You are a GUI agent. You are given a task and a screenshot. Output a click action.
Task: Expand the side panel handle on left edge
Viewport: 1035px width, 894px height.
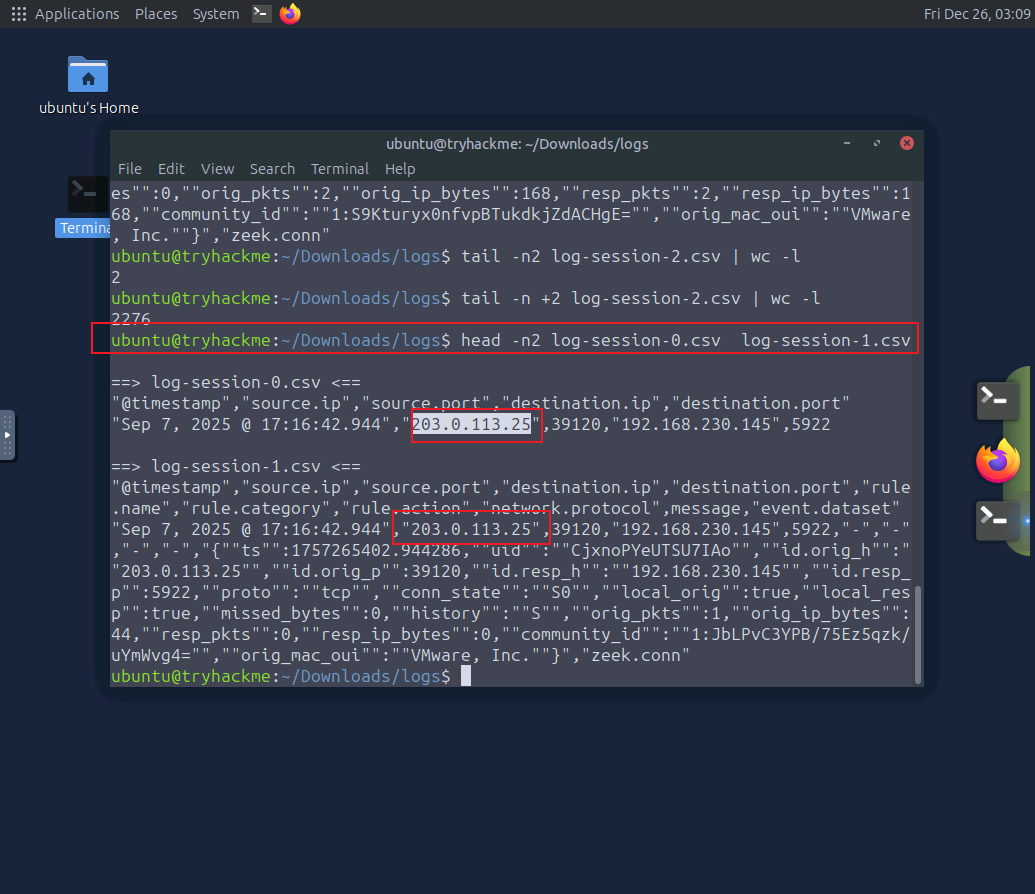point(7,436)
